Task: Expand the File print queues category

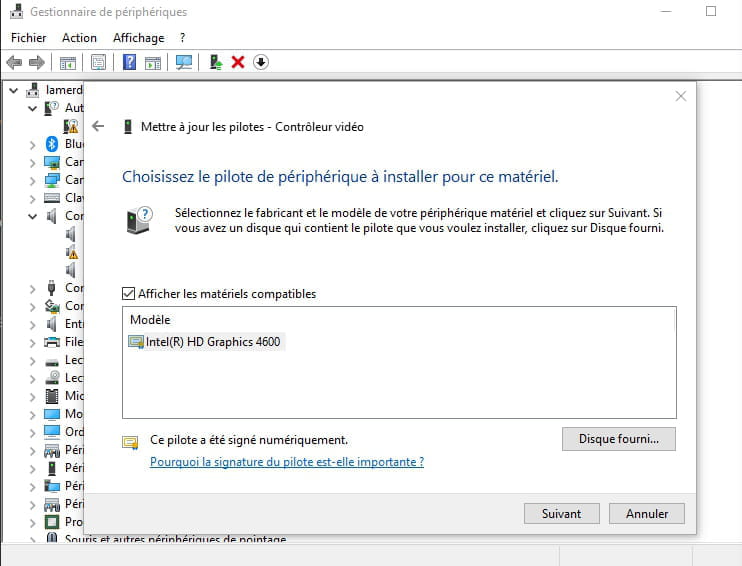Action: tap(32, 343)
